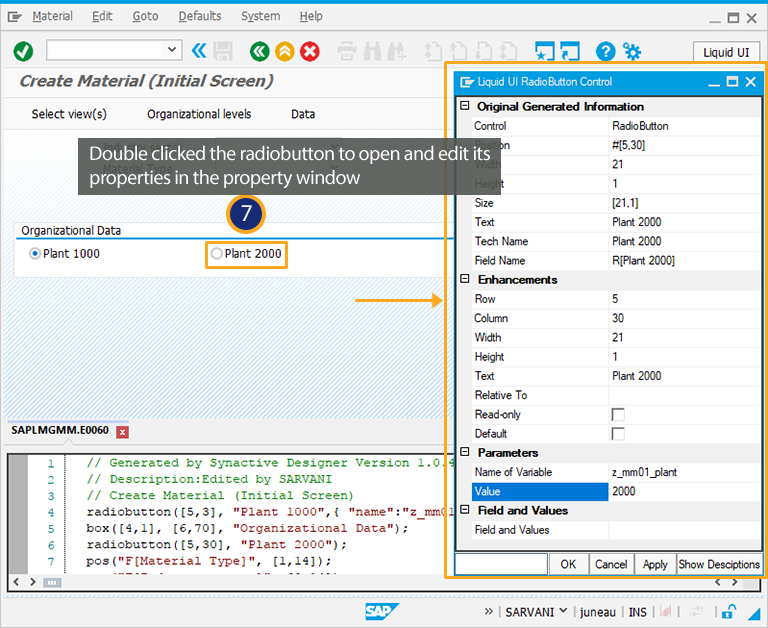Select the Plant 2000 radio button
This screenshot has width=768, height=628.
[x=216, y=254]
